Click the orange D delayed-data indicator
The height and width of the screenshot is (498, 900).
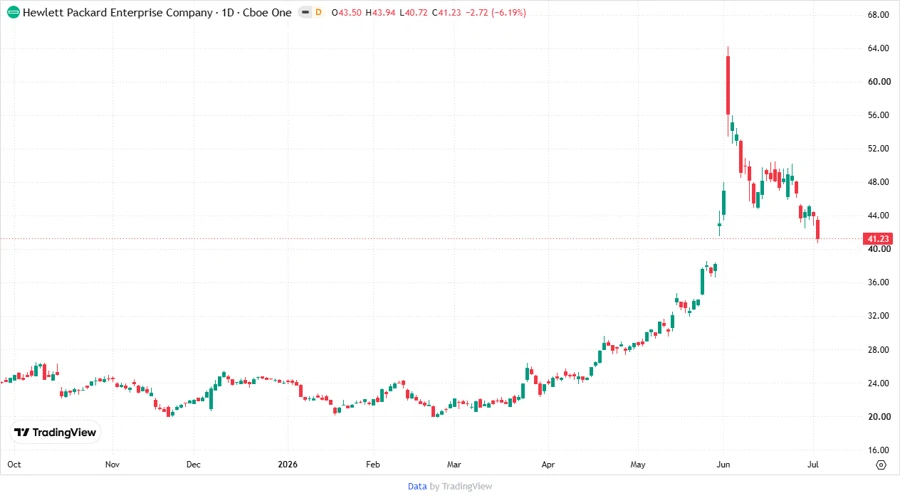[x=319, y=12]
